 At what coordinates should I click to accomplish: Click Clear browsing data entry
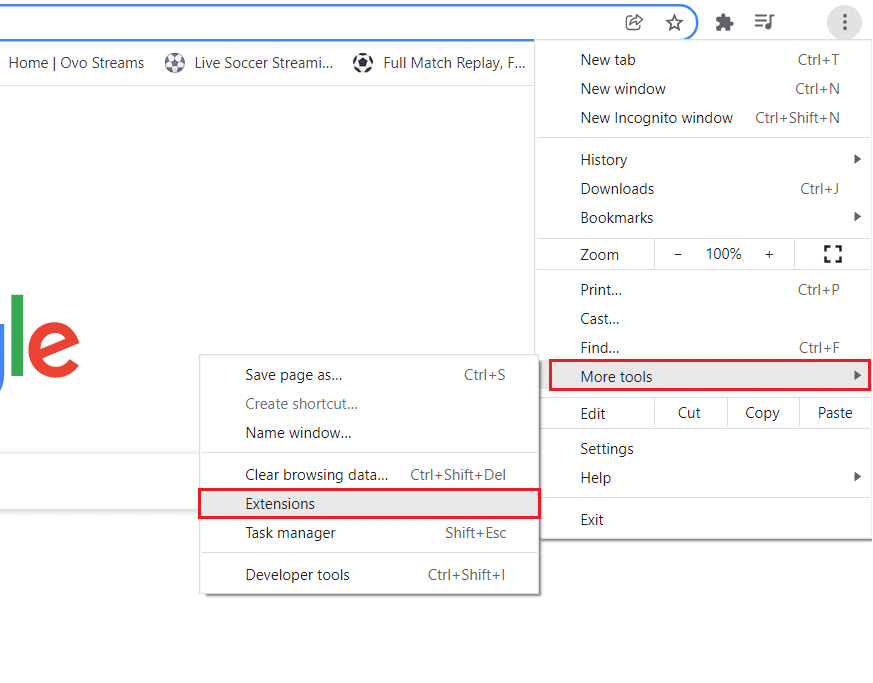[x=314, y=474]
